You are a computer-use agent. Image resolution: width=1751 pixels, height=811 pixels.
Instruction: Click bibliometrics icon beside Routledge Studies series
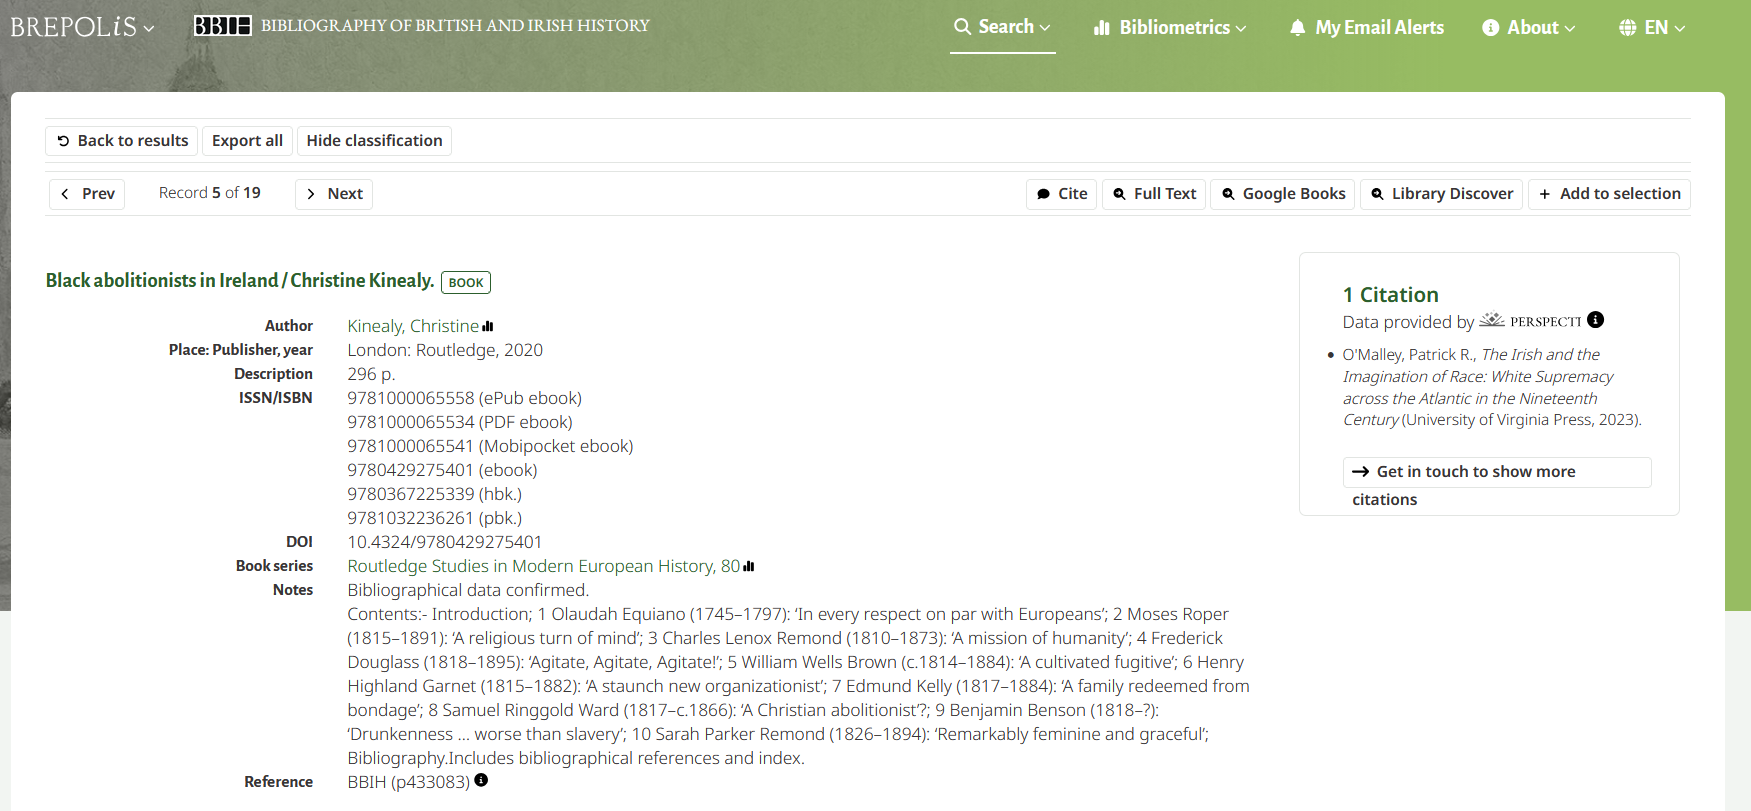pyautogui.click(x=749, y=567)
